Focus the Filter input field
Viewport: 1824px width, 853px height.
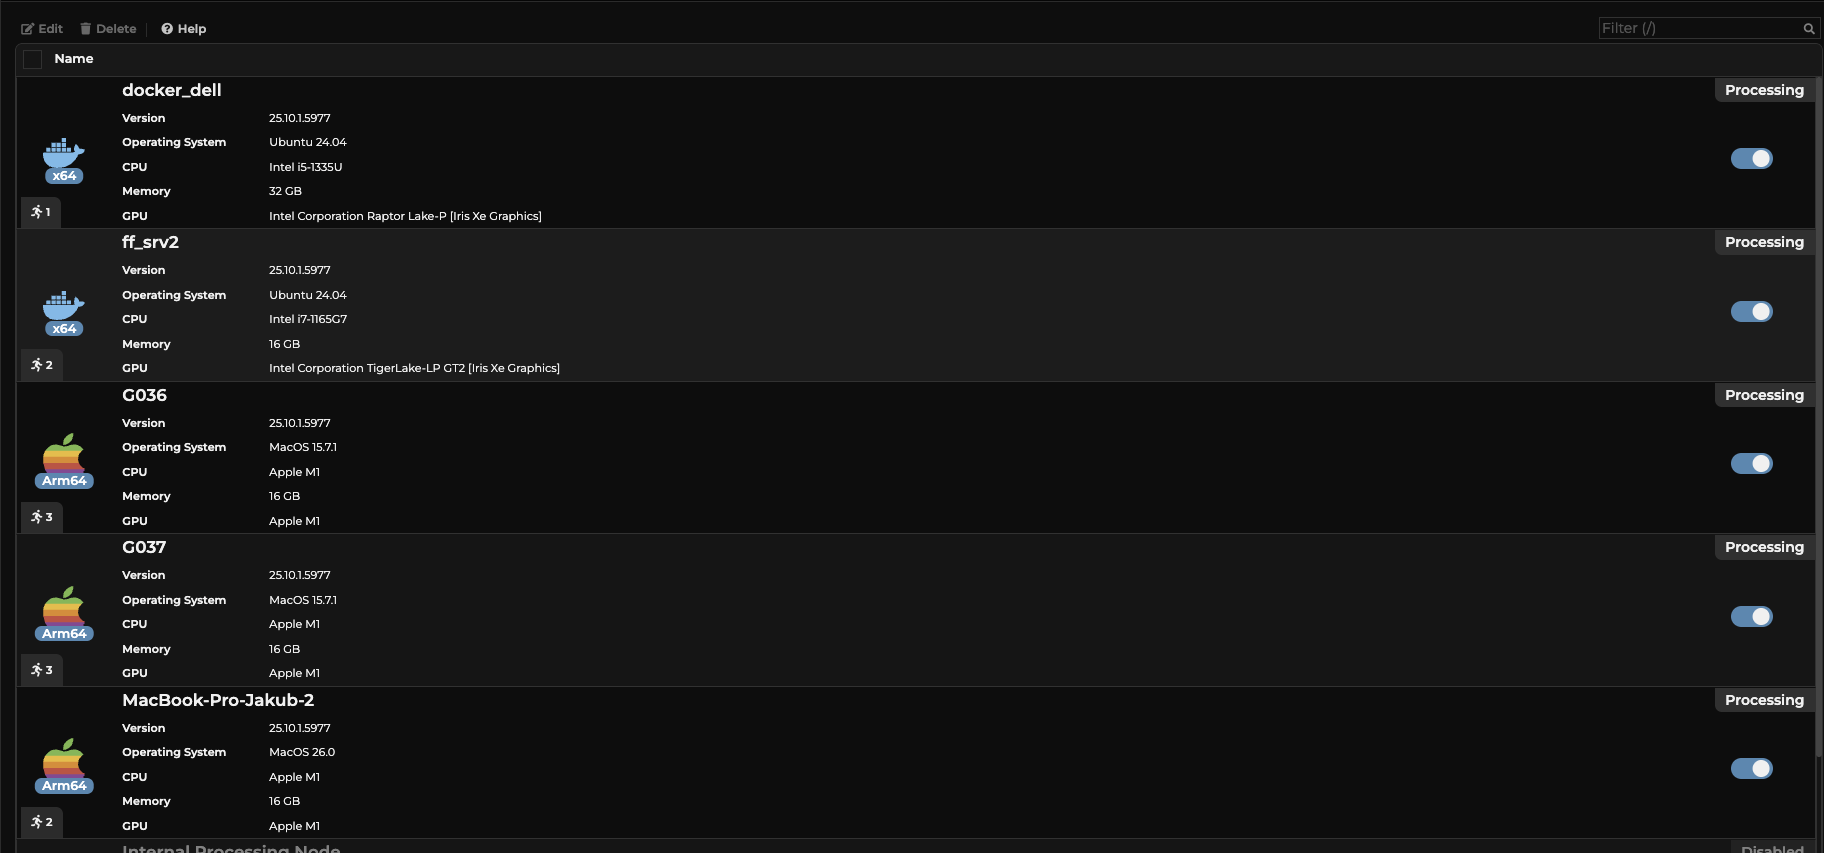point(1698,29)
